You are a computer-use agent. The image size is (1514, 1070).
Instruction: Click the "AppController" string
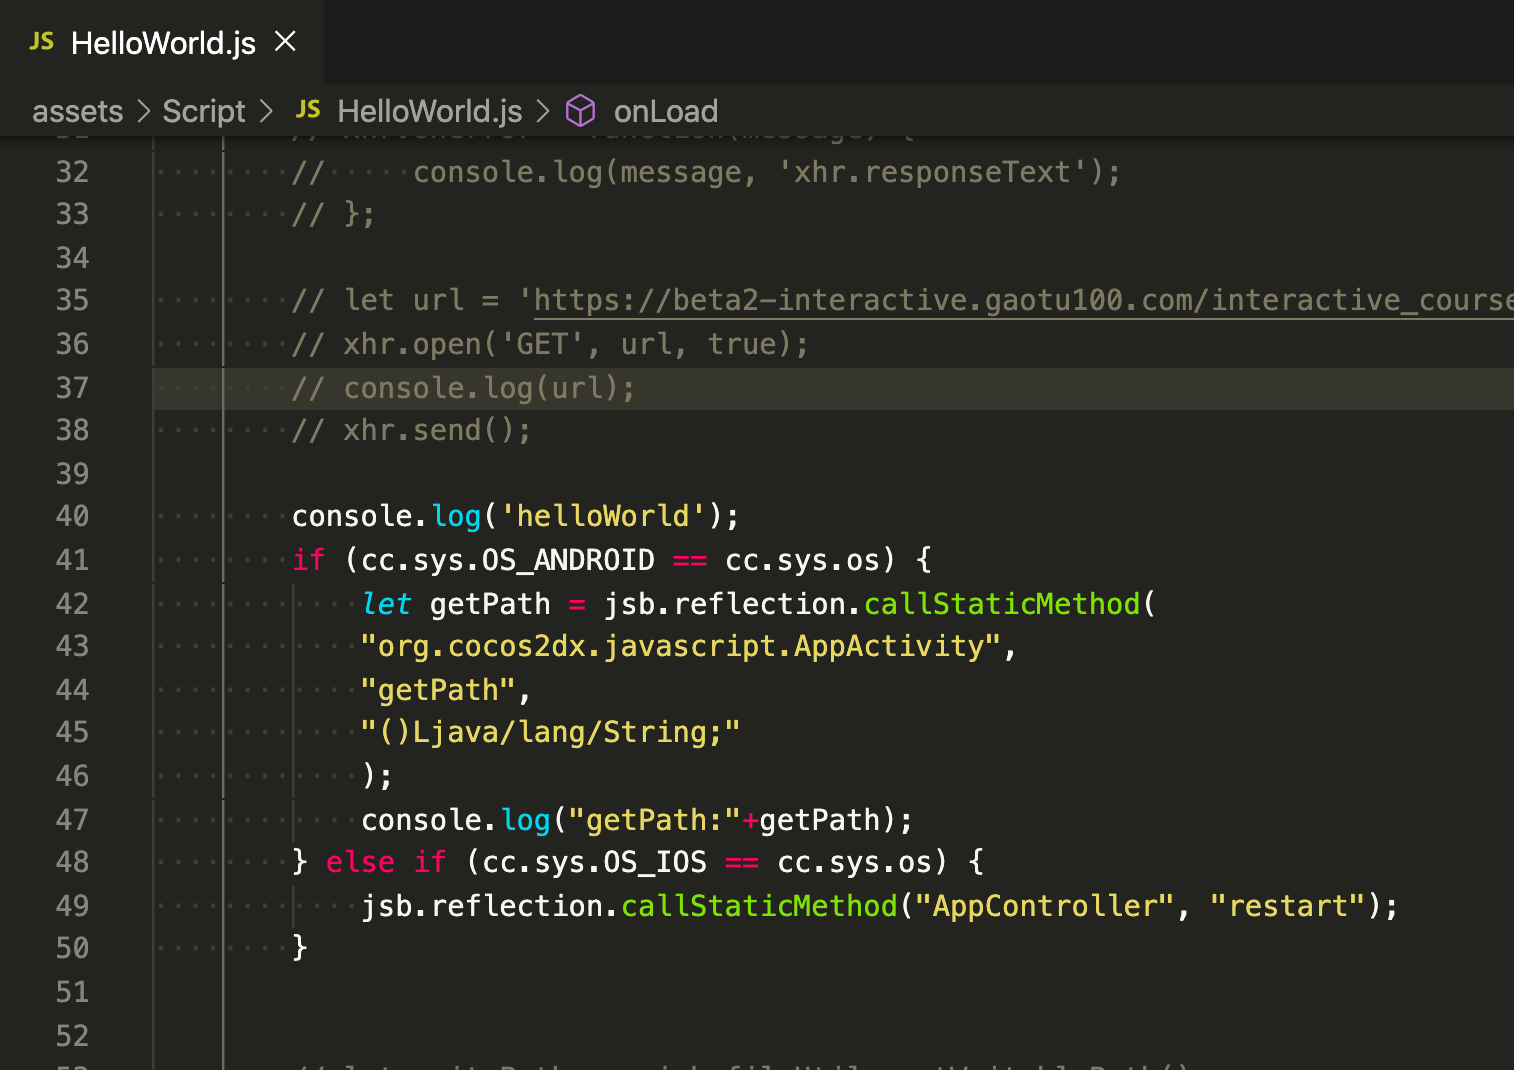pos(1045,906)
